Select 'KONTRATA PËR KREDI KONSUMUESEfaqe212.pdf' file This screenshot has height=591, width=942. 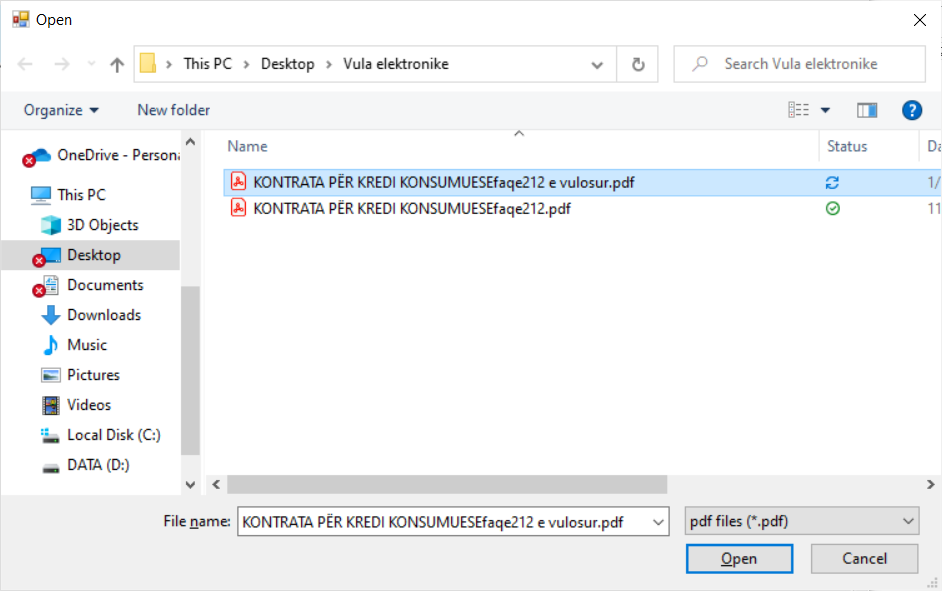(x=412, y=208)
